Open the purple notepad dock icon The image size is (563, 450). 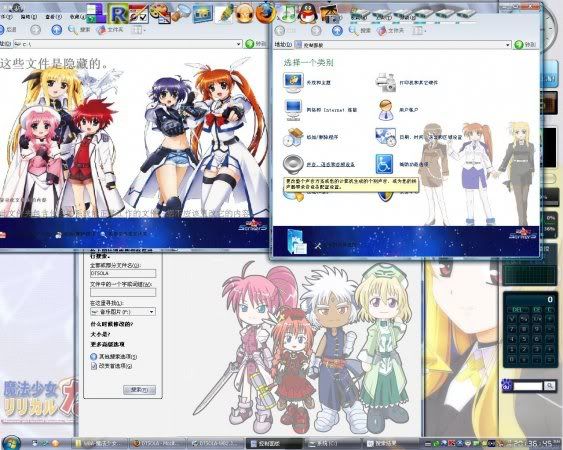(x=96, y=14)
